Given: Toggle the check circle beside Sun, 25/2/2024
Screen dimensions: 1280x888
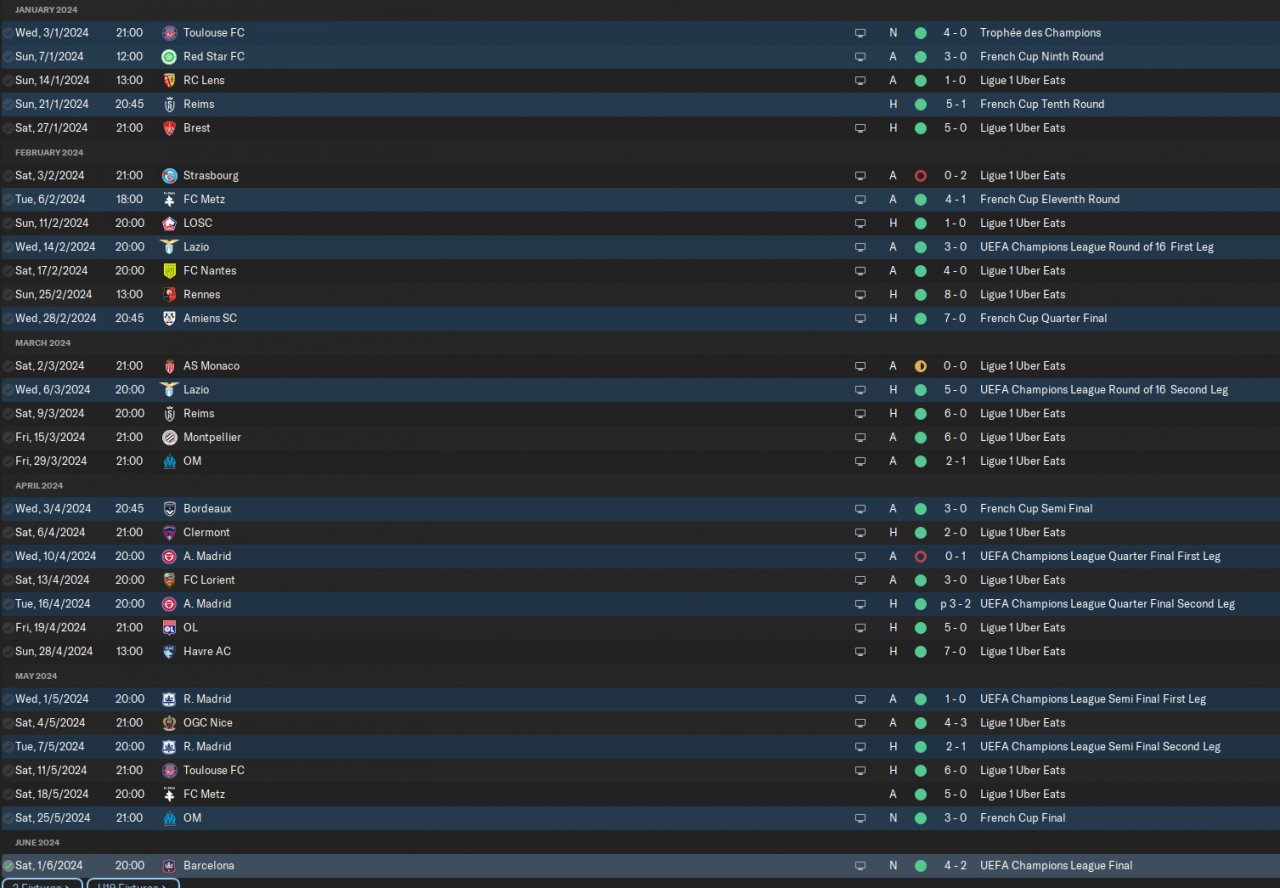Looking at the screenshot, I should [x=8, y=295].
